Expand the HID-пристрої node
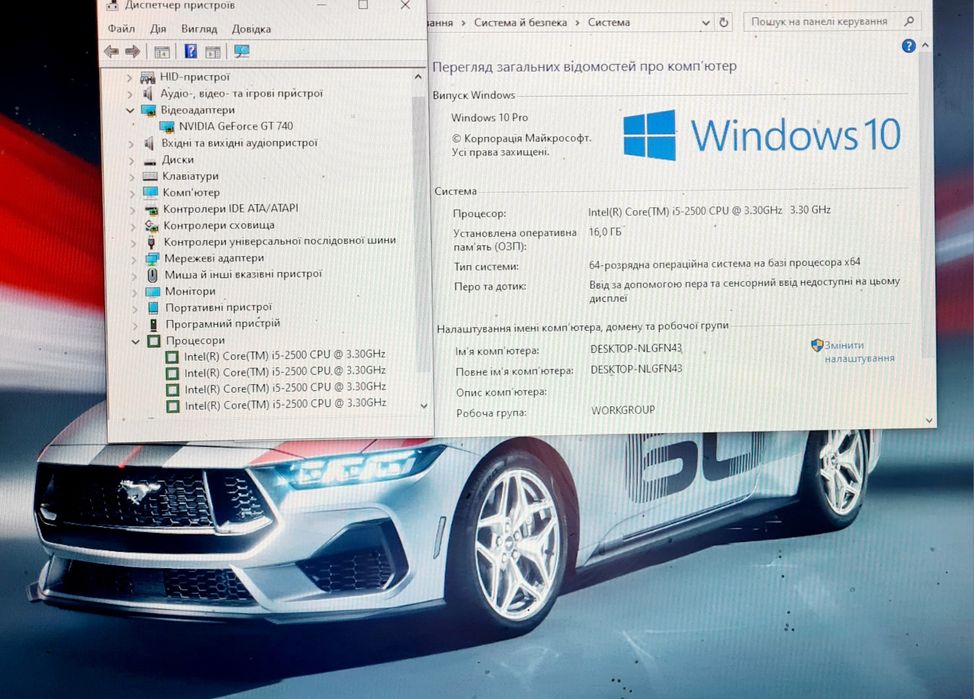 (129, 78)
